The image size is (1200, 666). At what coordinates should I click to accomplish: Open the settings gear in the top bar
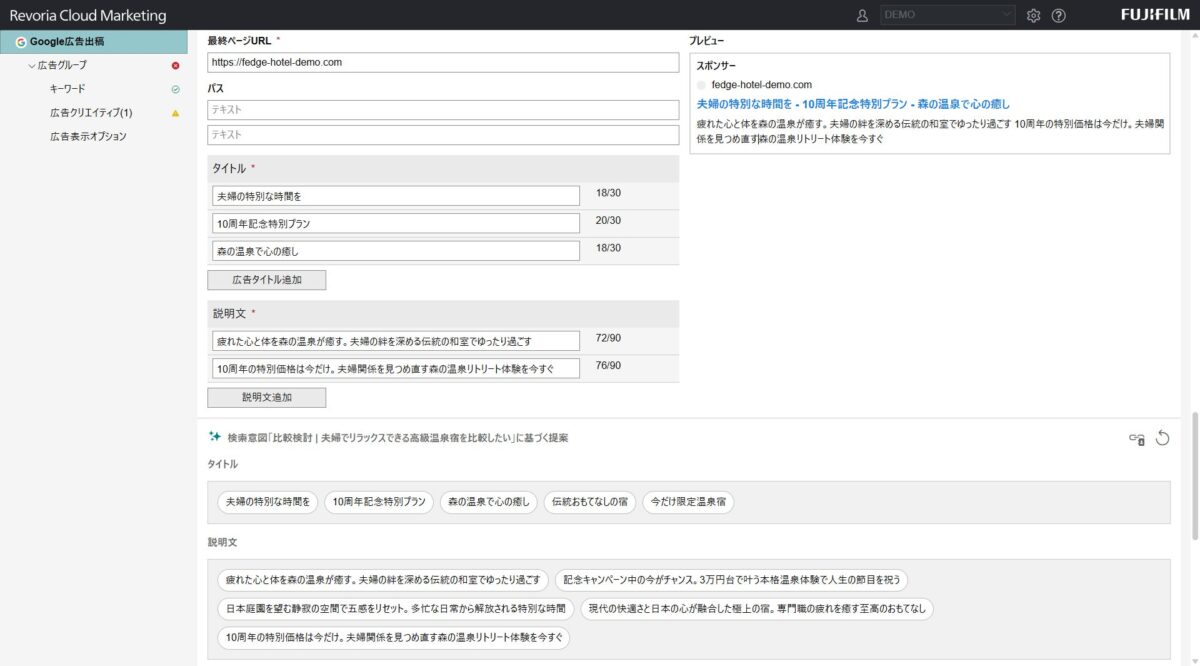(1034, 16)
